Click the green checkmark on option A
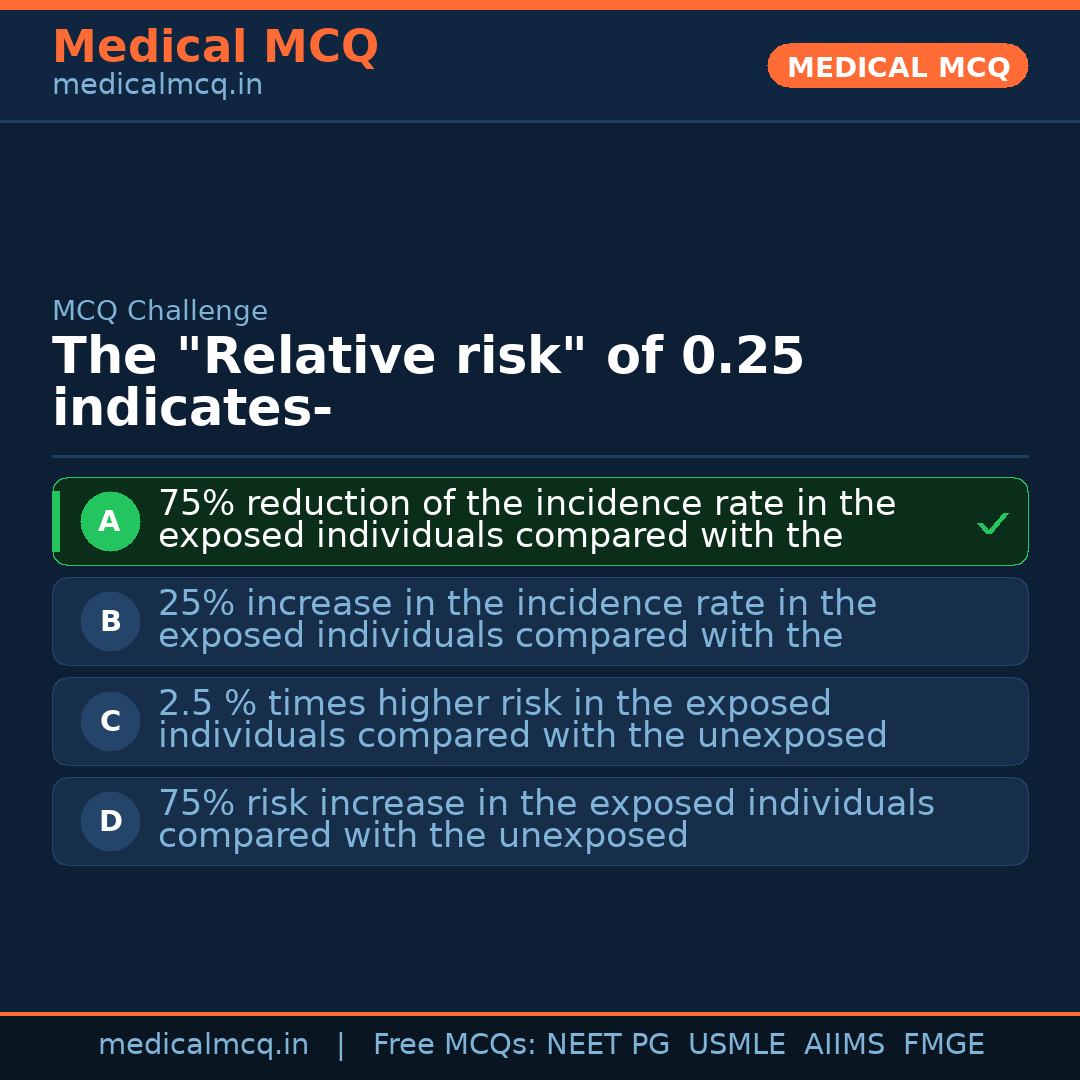The image size is (1080, 1080). pos(992,523)
